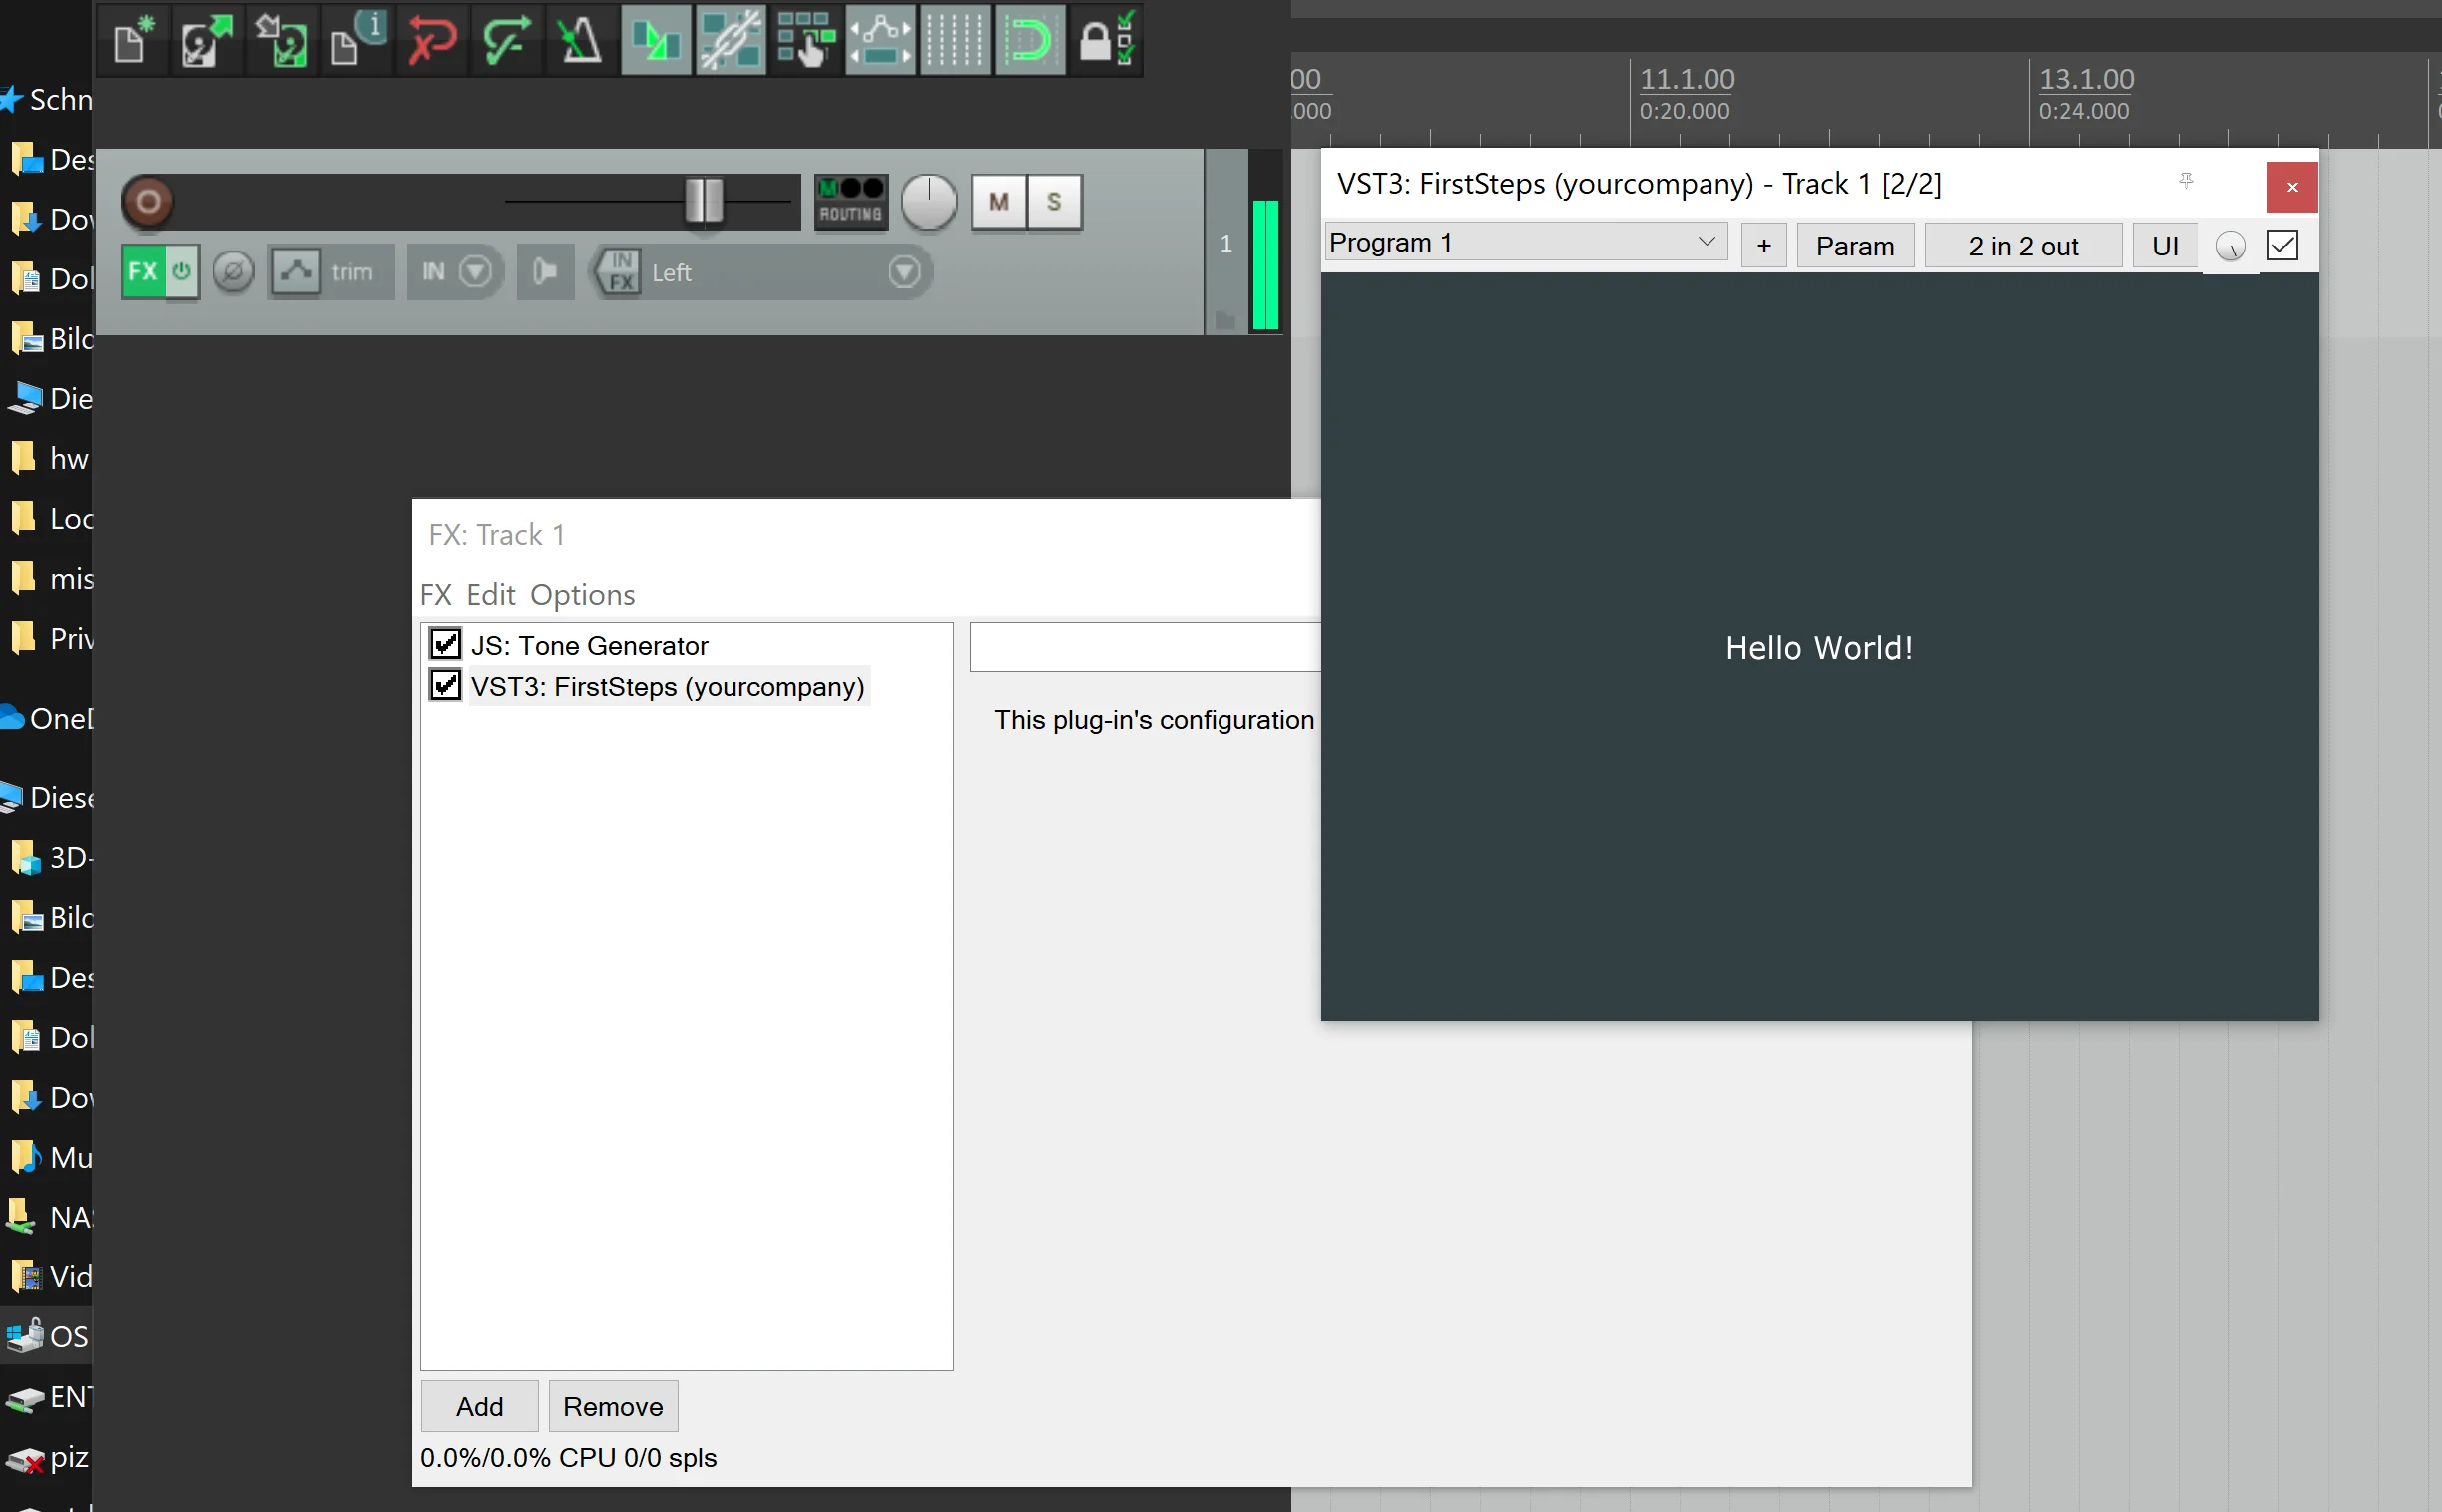Viewport: 2442px width, 1512px height.
Task: Open Project Settings with the info icon
Action: pos(357,40)
